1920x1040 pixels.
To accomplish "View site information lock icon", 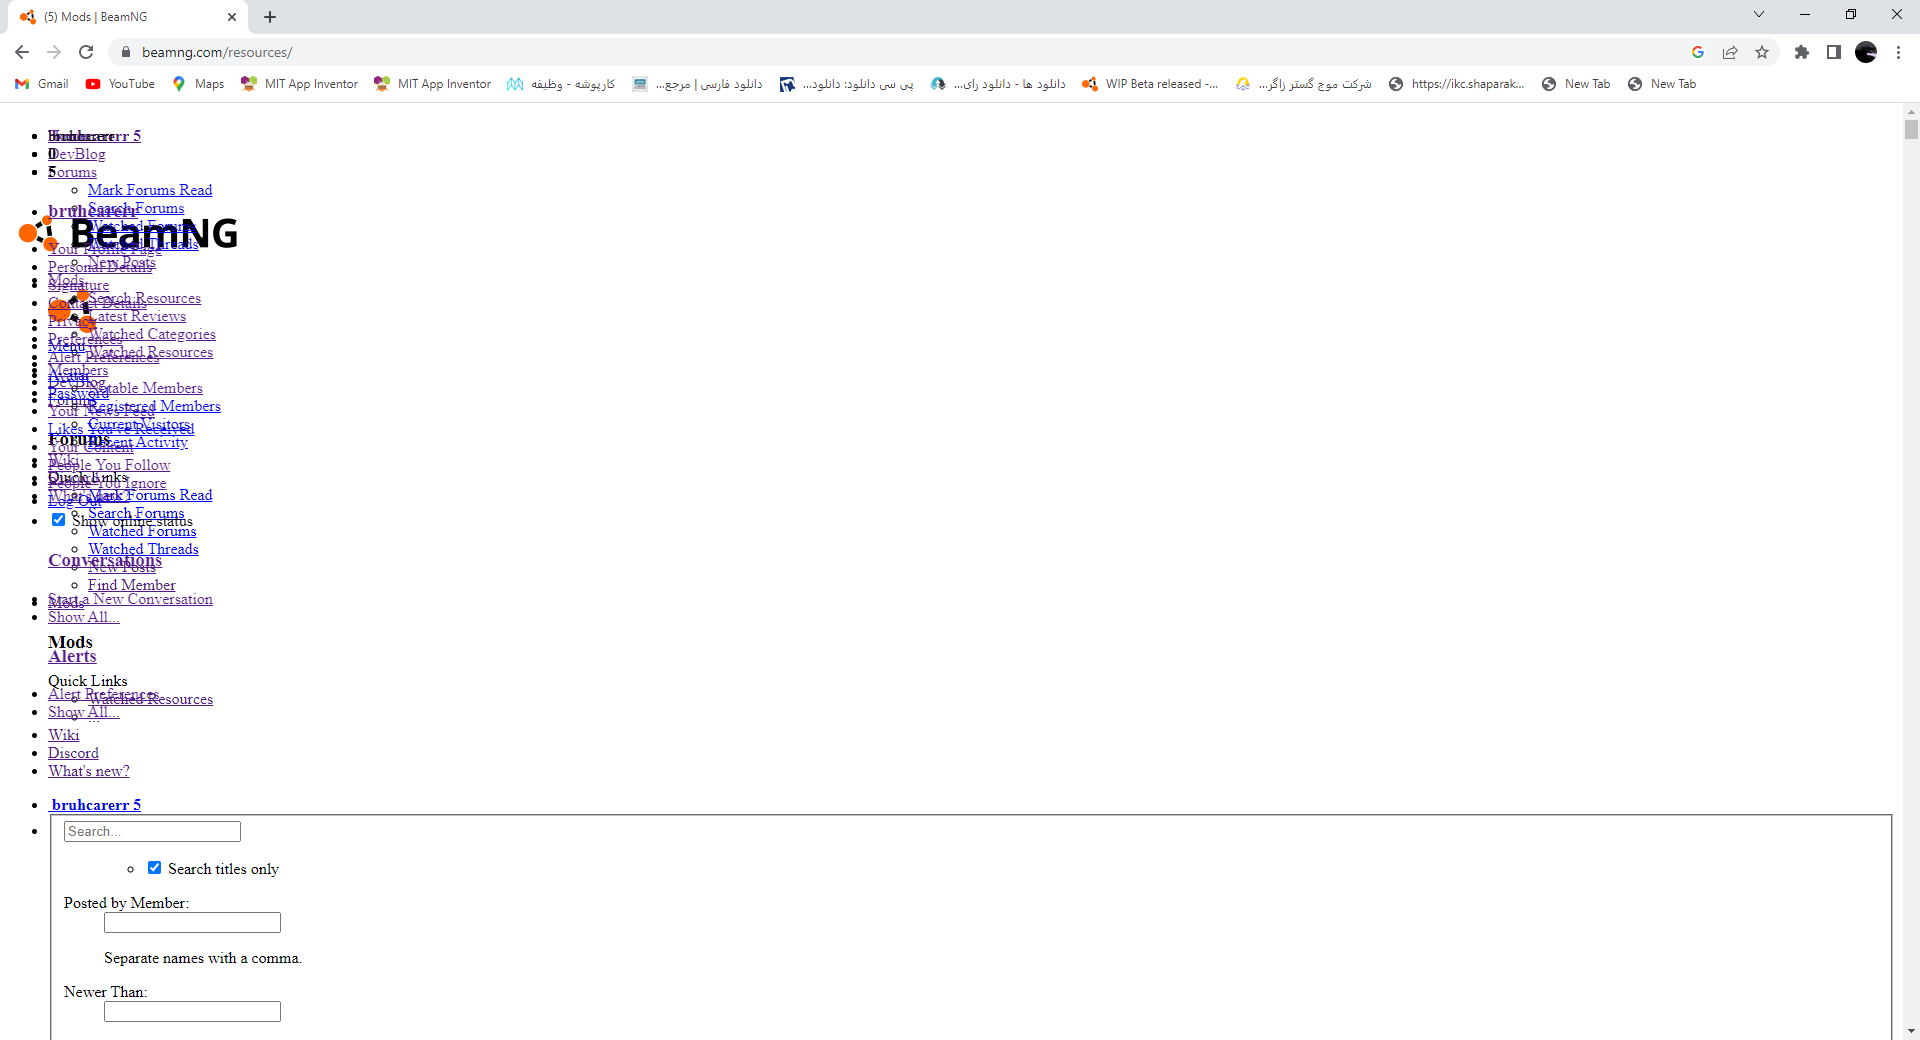I will click(x=125, y=52).
